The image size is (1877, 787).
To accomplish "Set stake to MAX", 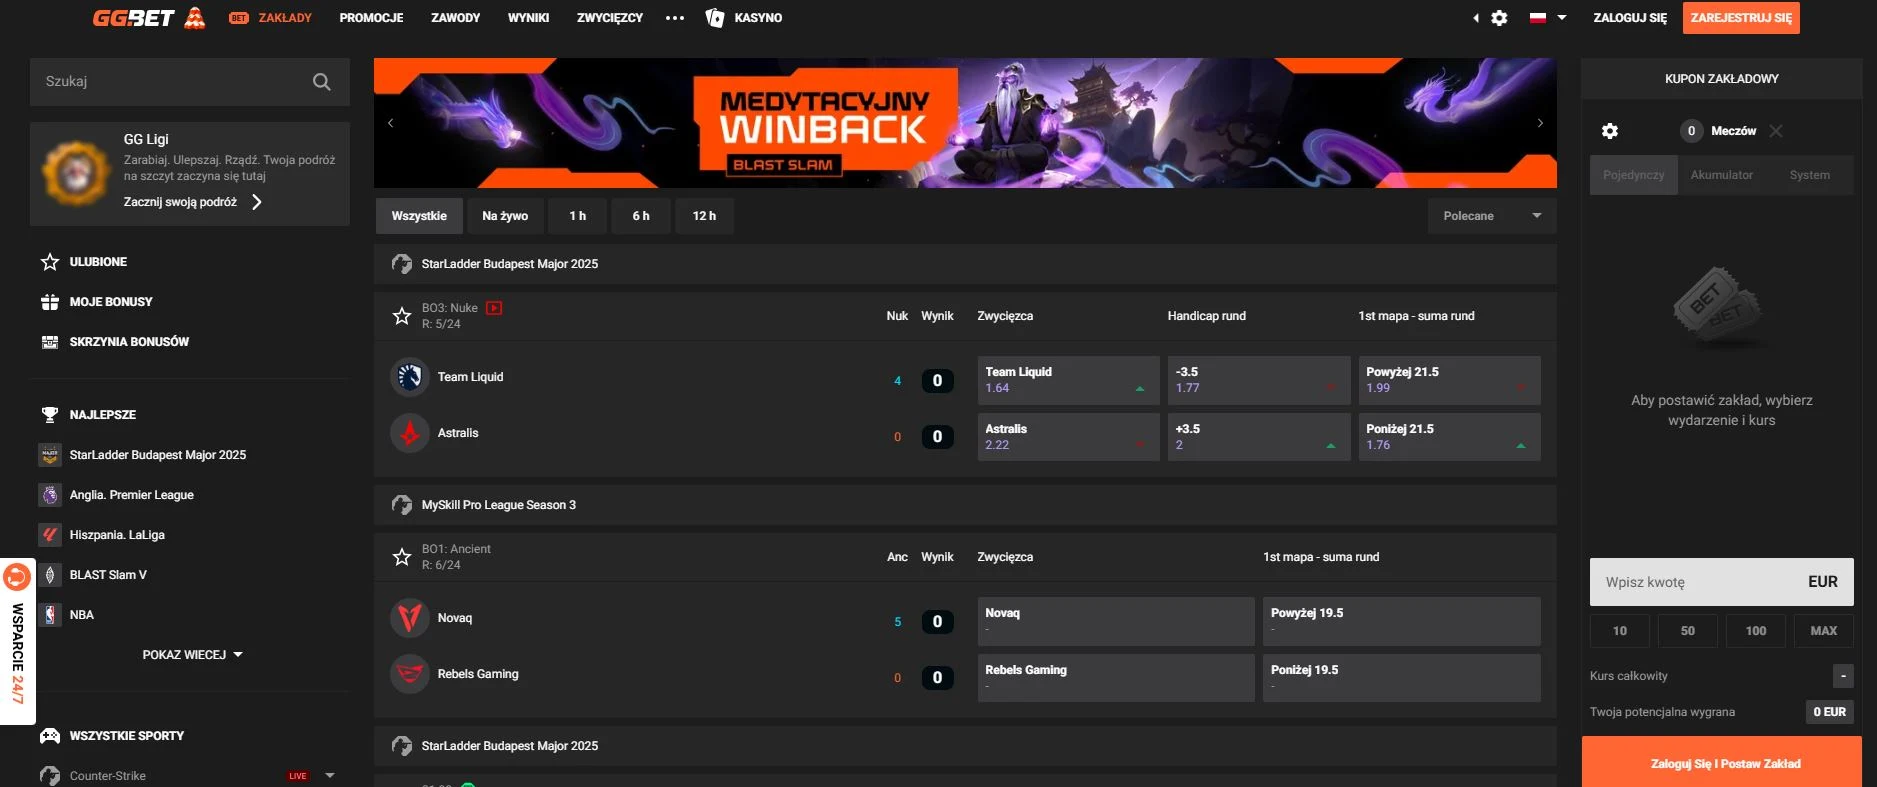I will point(1824,631).
